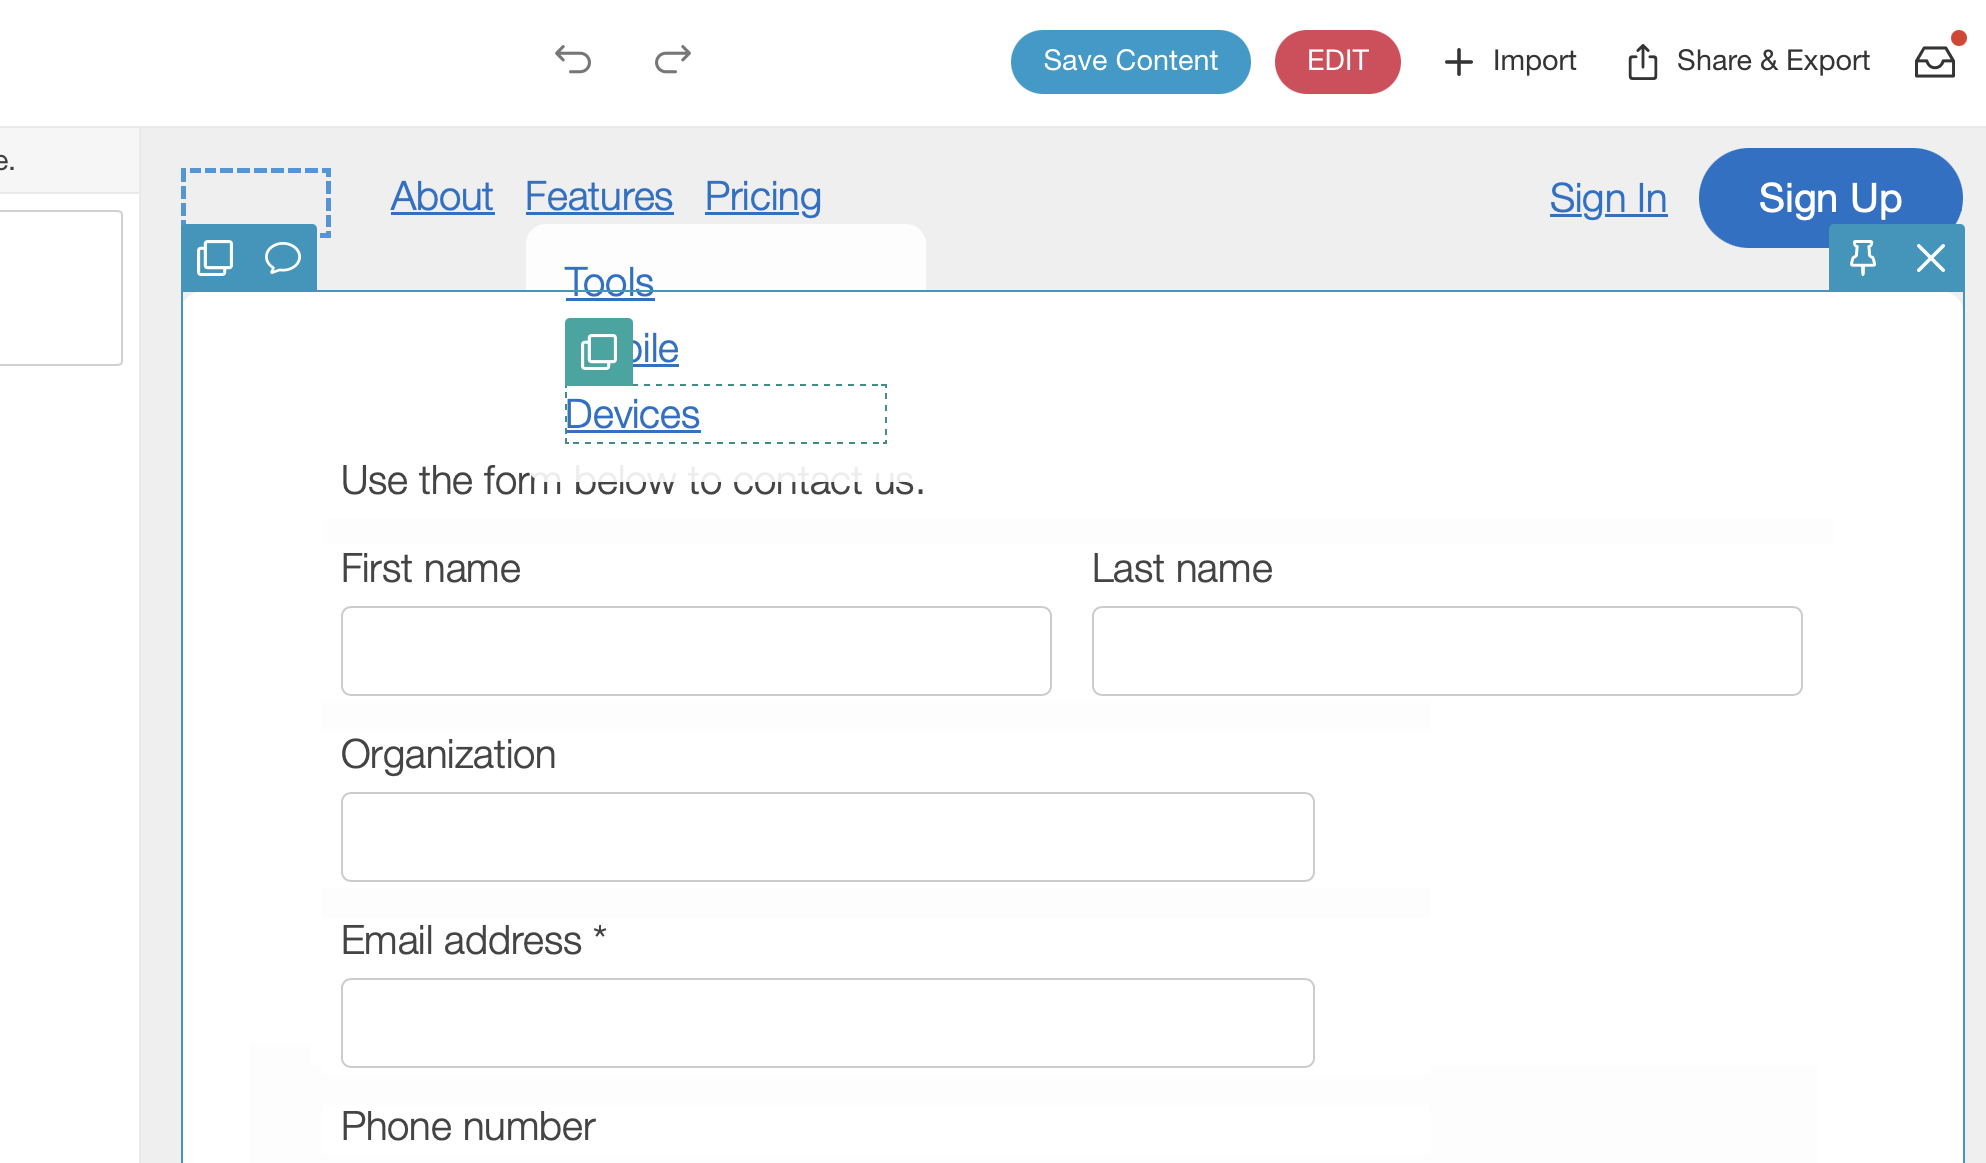Click the About nav item

[441, 196]
